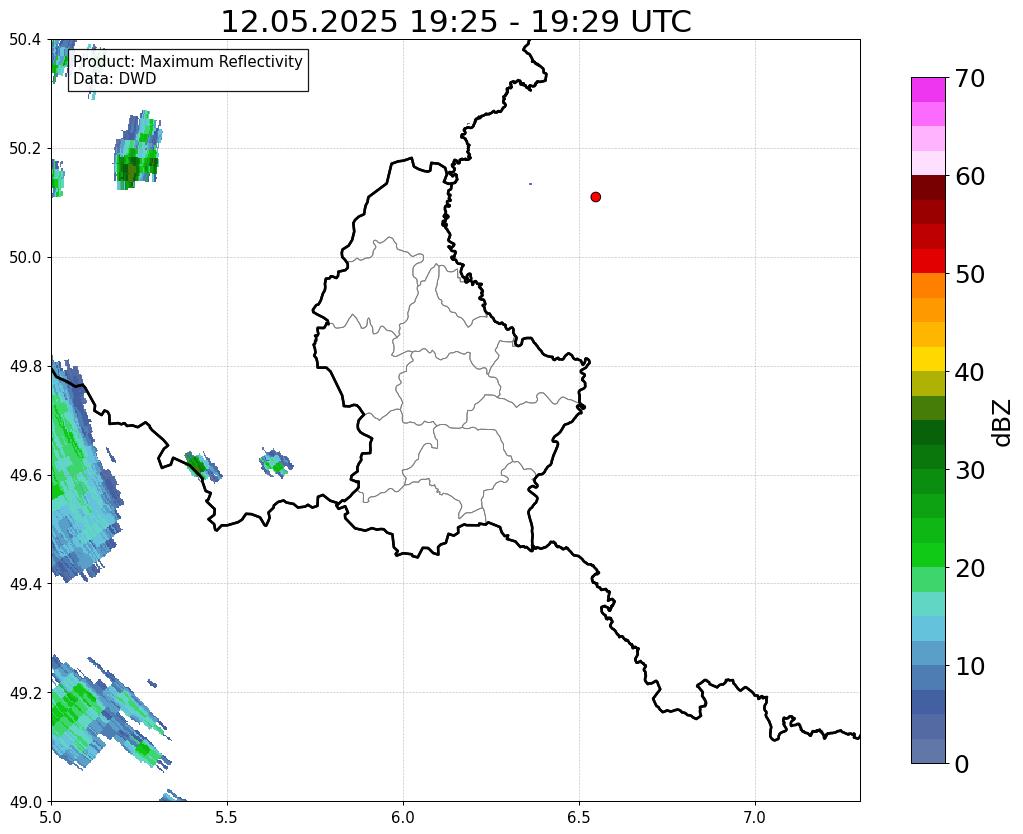Viewport: 1023px width, 834px height.
Task: Click the latitude axis label 50.2
Action: [25, 149]
